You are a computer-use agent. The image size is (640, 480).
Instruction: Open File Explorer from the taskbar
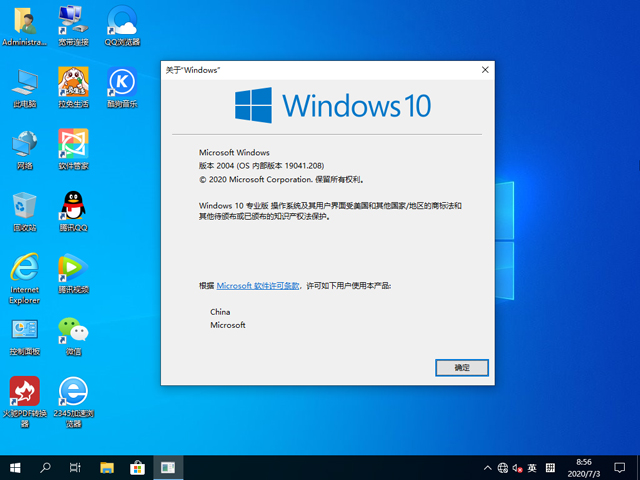click(x=107, y=468)
